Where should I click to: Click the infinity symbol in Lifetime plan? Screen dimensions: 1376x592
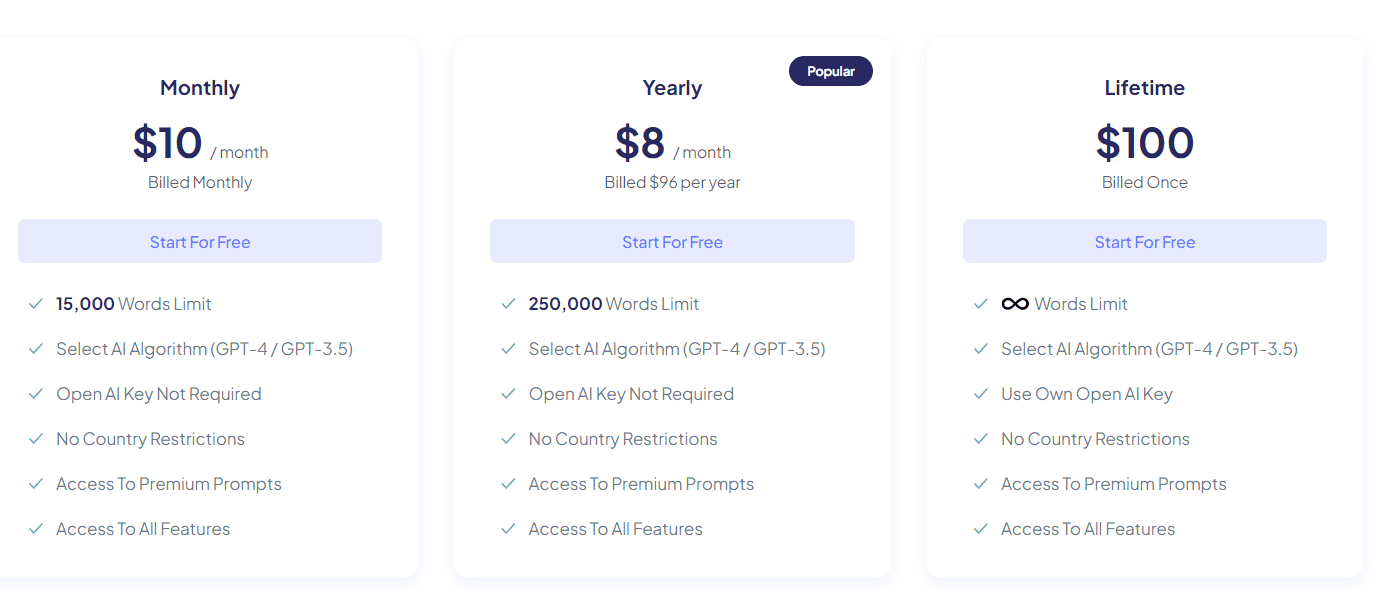tap(1013, 303)
